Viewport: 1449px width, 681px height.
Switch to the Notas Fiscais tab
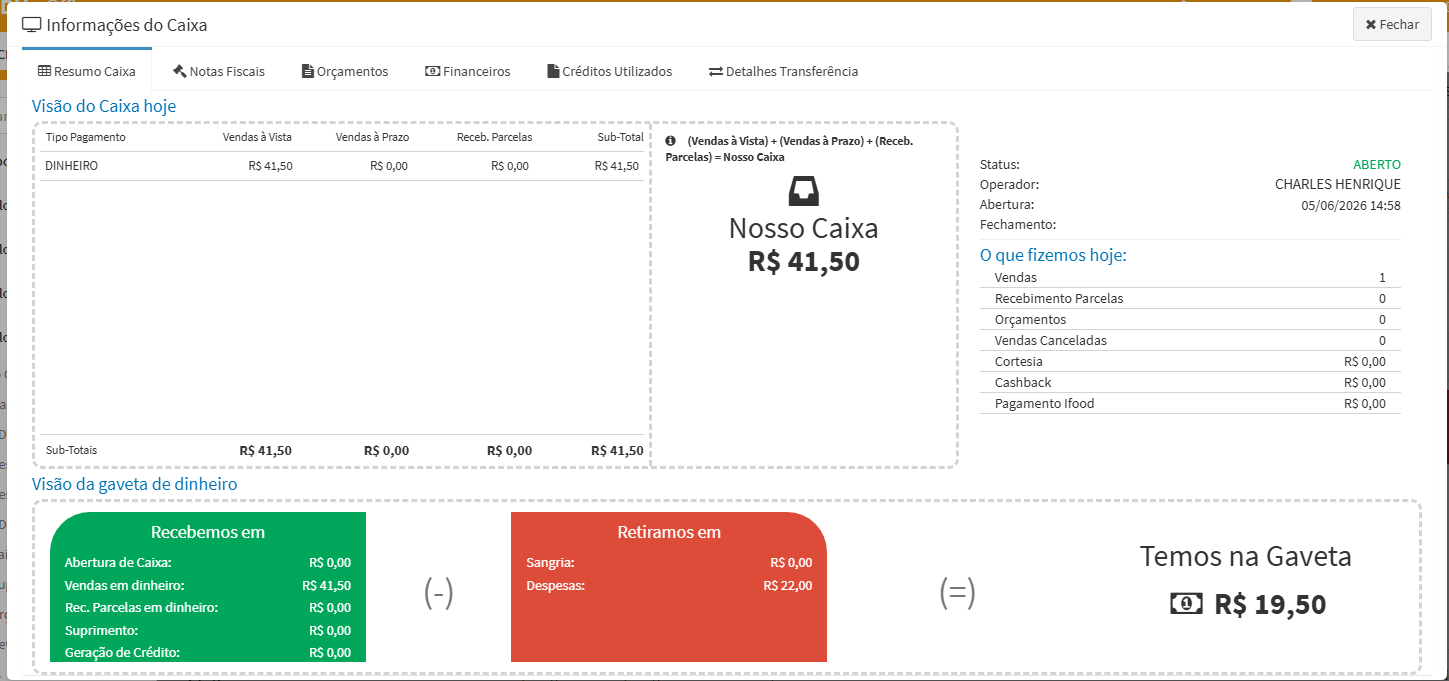(x=218, y=71)
